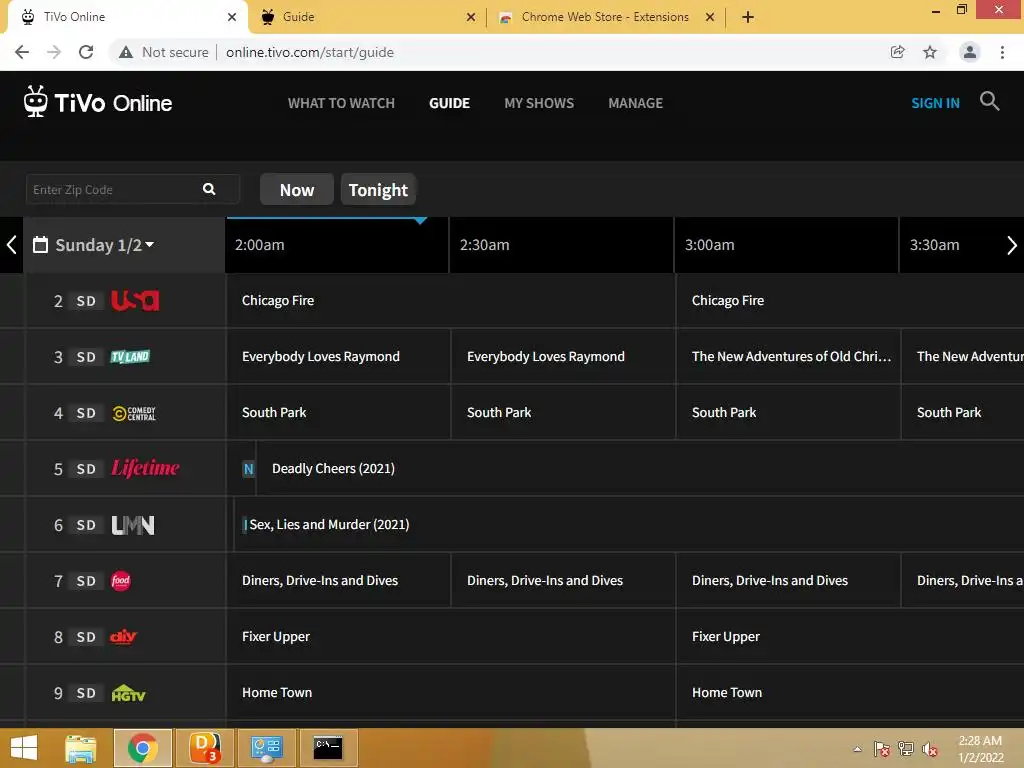The image size is (1024, 768).
Task: Open WHAT TO WATCH menu
Action: point(342,103)
